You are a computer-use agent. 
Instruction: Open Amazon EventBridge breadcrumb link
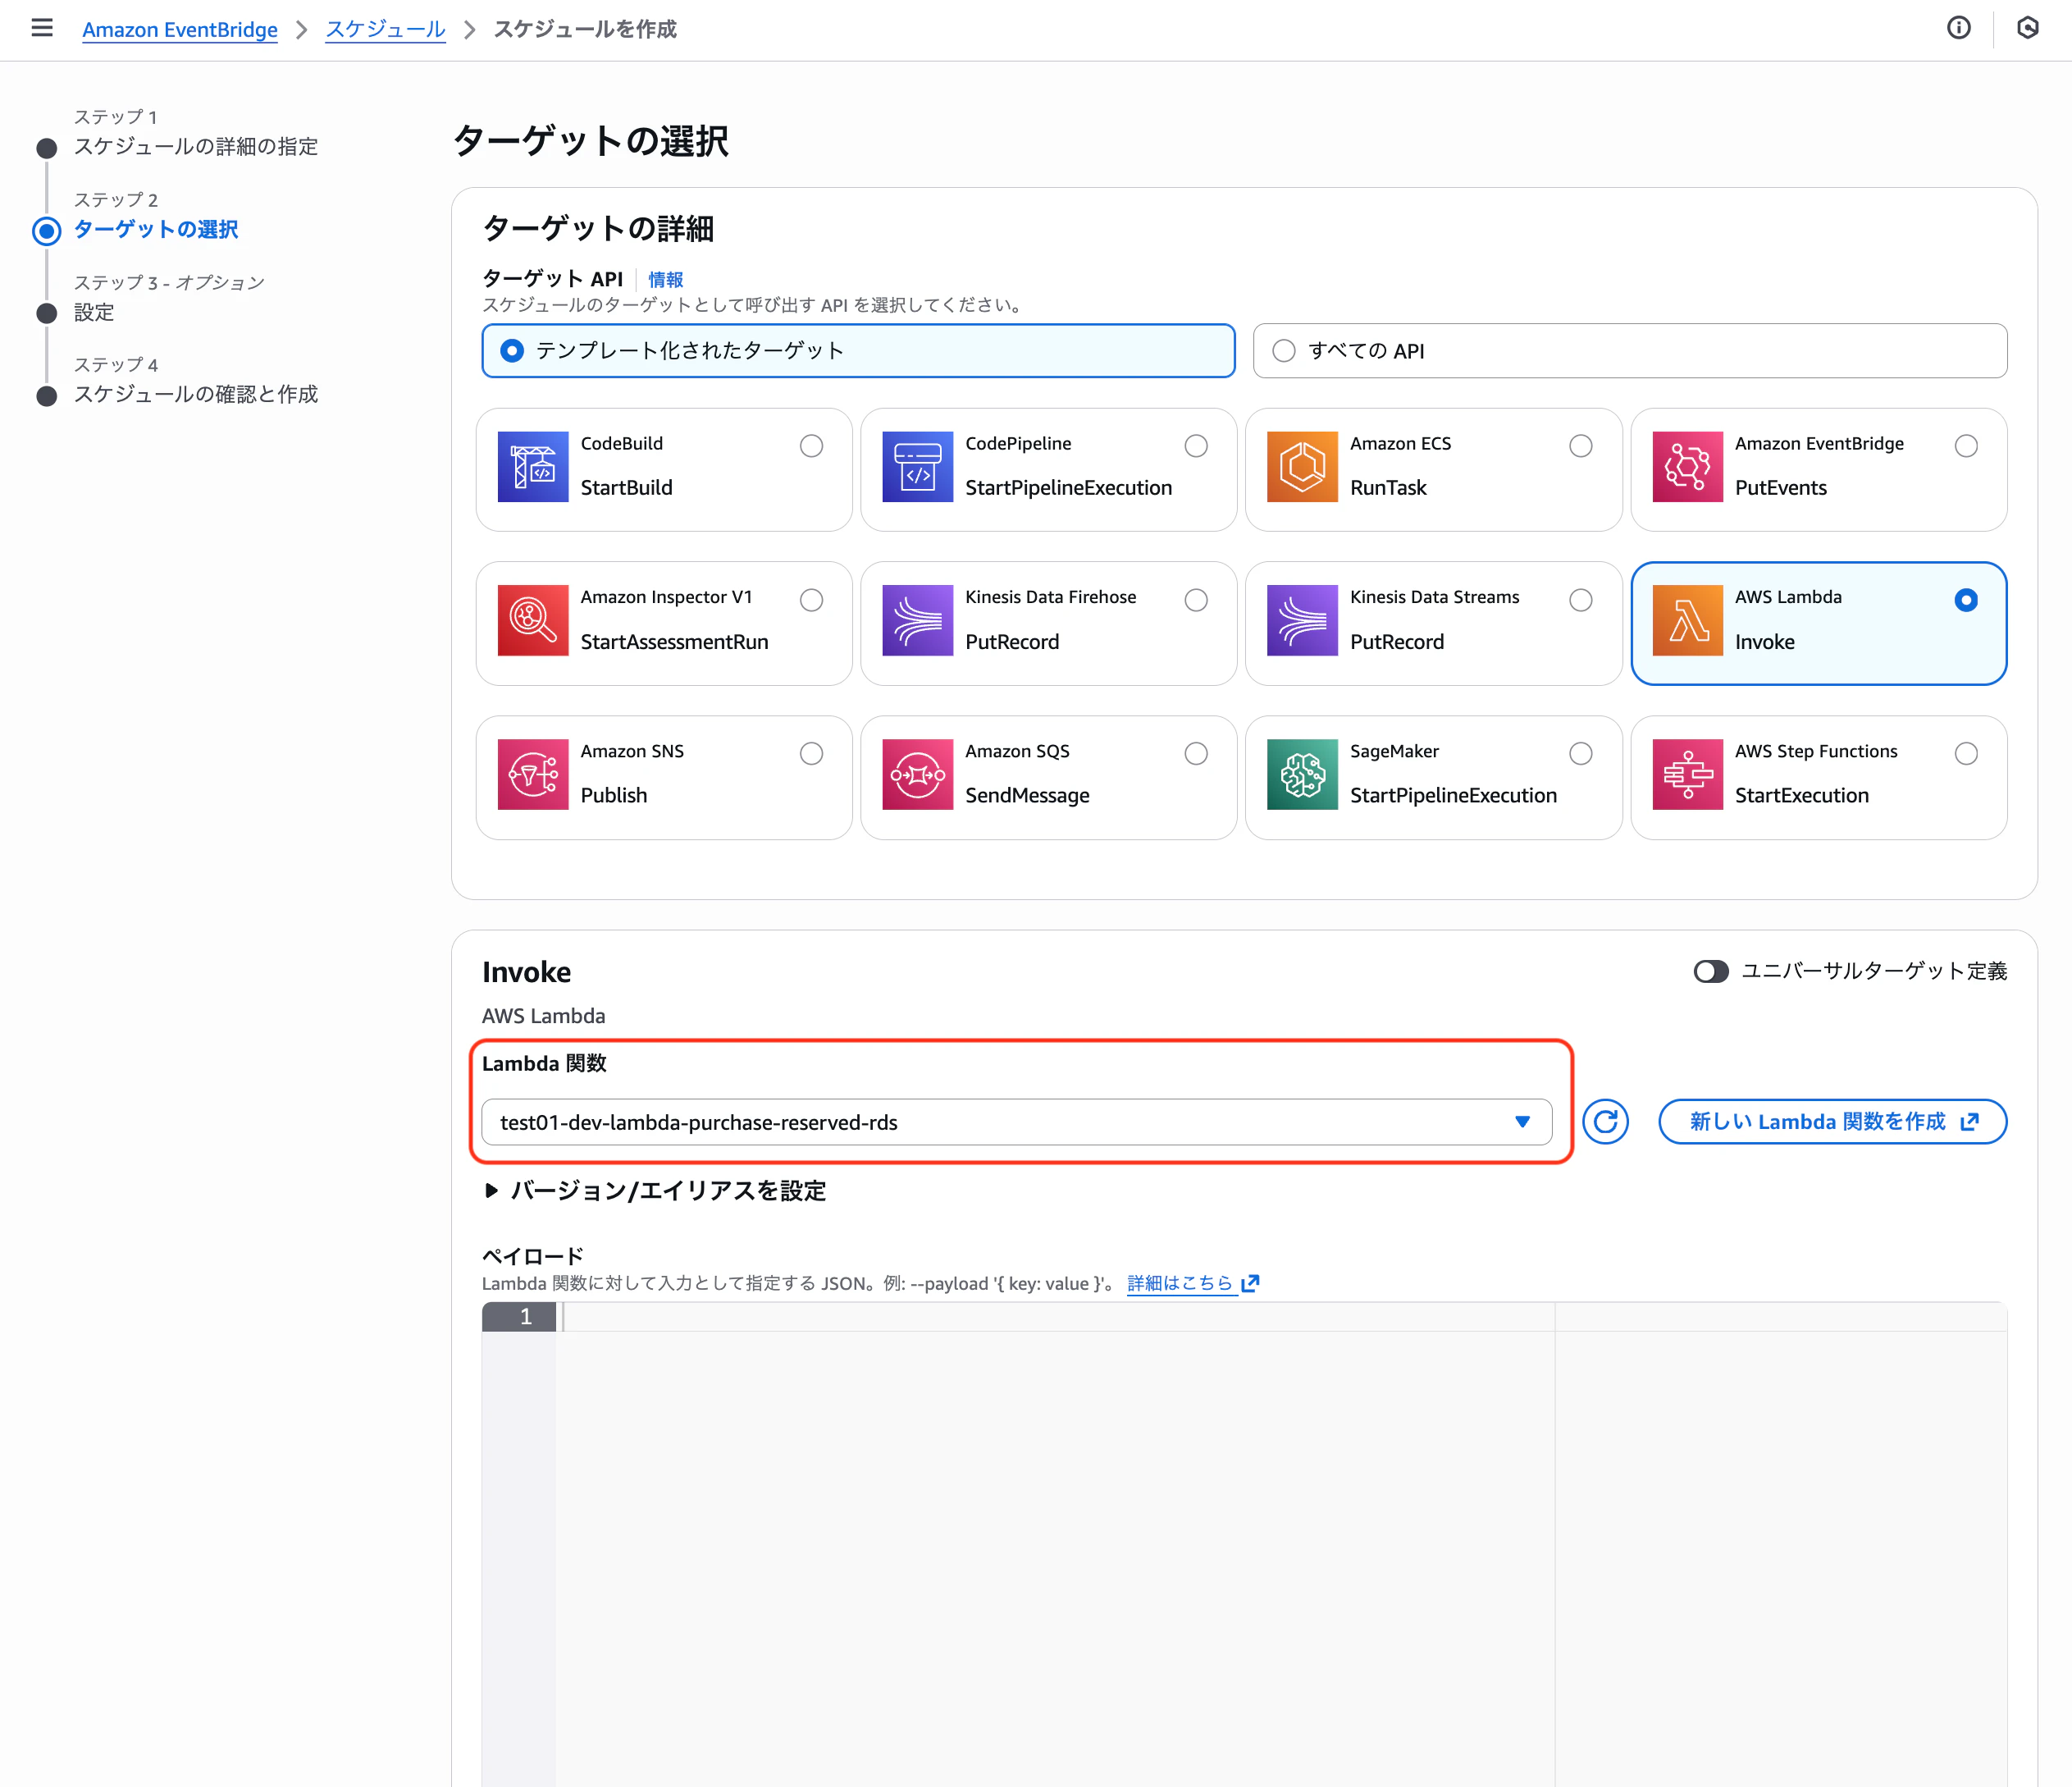coord(180,29)
